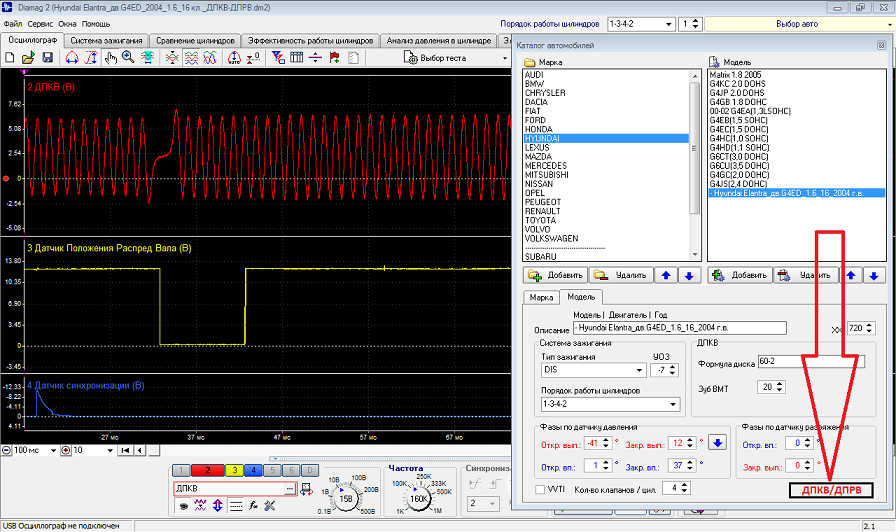Image resolution: width=896 pixels, height=532 pixels.
Task: Switch to Сравнение цилиндров tab
Action: point(195,41)
